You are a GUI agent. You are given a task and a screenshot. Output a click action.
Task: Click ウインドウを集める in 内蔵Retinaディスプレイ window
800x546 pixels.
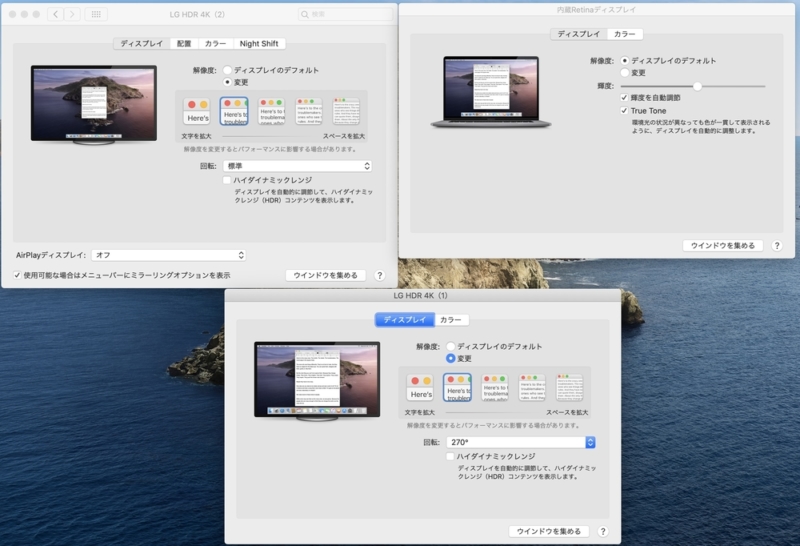click(x=722, y=245)
